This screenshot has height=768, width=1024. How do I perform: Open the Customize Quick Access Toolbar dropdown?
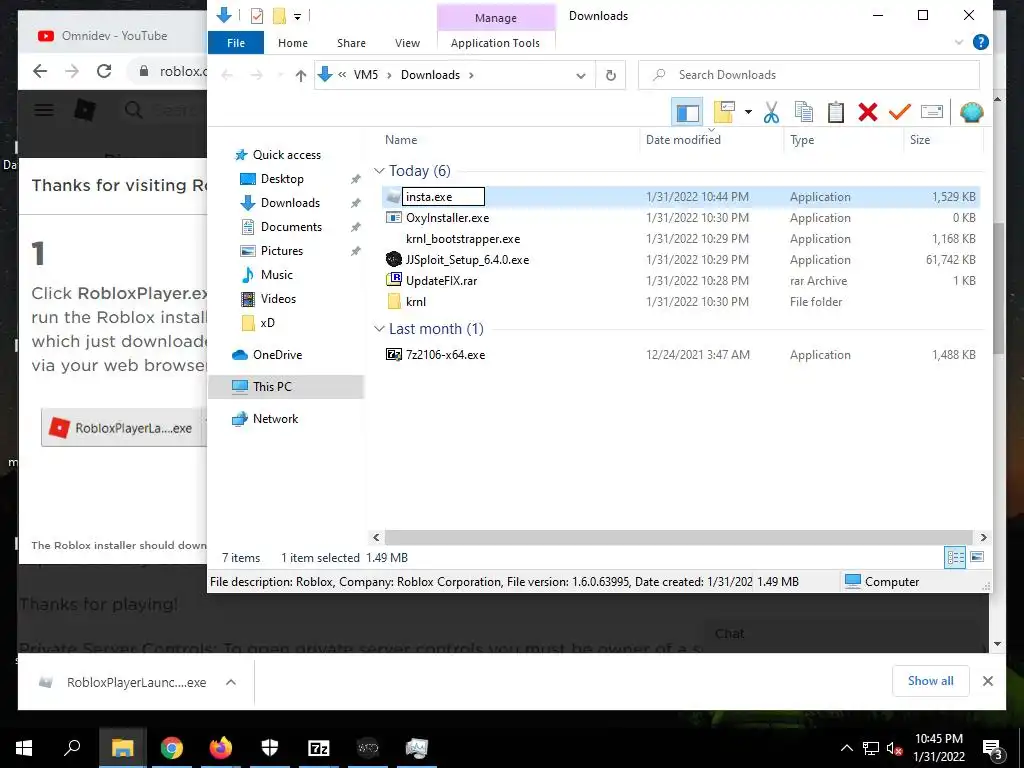pyautogui.click(x=297, y=16)
